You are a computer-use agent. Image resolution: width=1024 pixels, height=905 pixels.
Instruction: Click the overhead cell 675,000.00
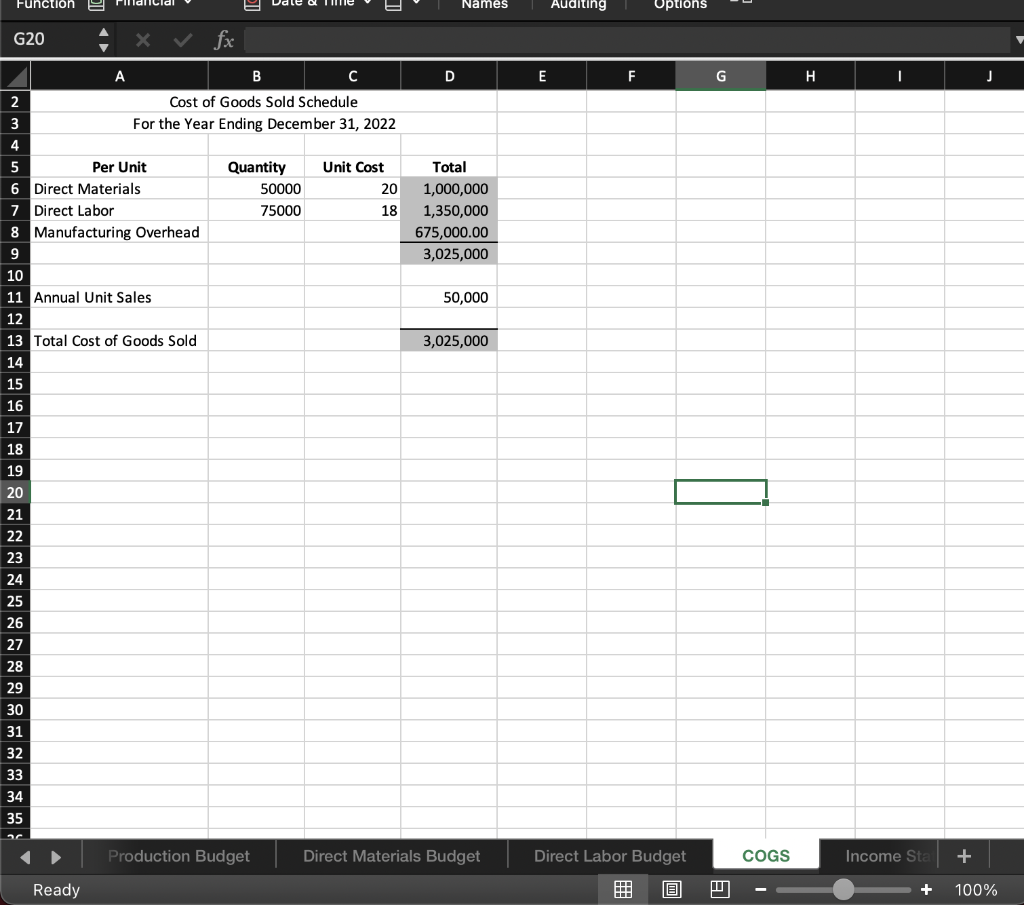coord(449,232)
